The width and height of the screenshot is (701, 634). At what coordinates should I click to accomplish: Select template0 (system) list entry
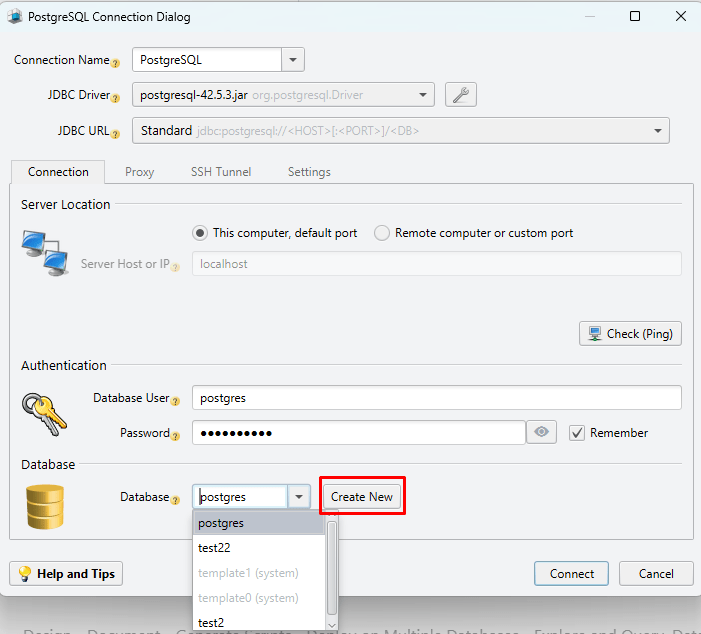[x=259, y=598]
